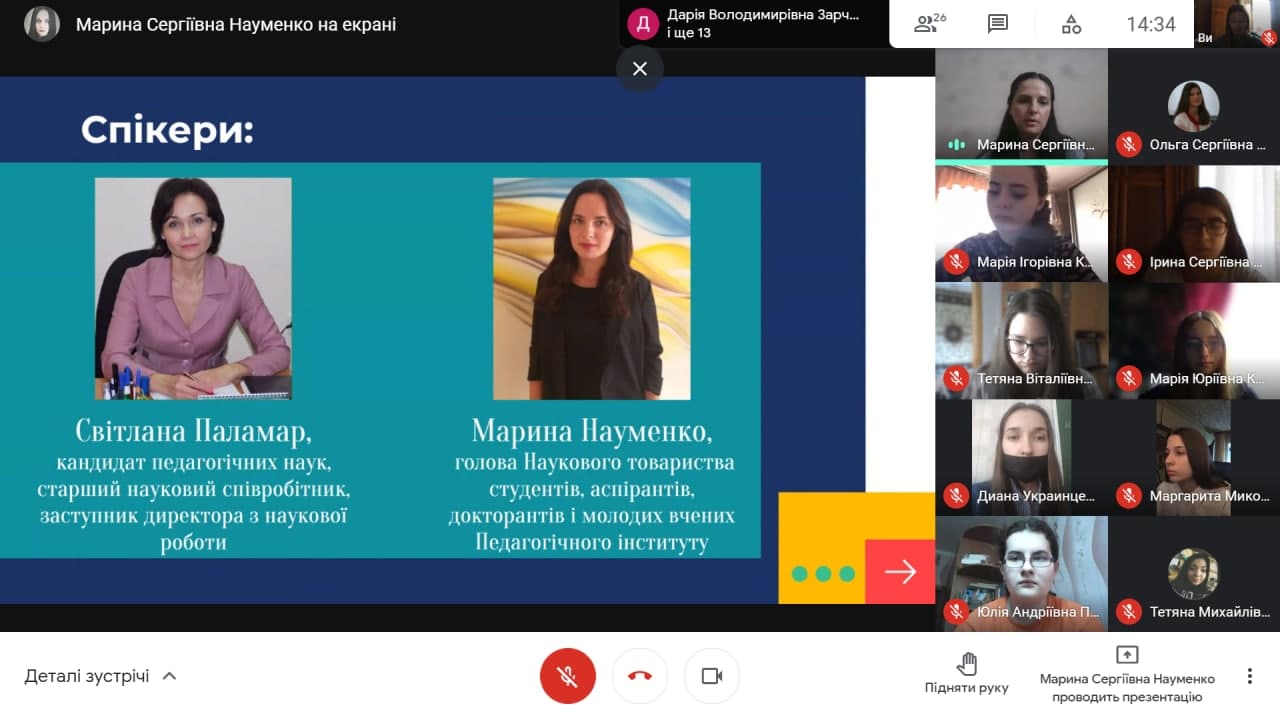The height and width of the screenshot is (720, 1280).
Task: Click Дарія Володимирівна notification banner
Action: pos(752,24)
